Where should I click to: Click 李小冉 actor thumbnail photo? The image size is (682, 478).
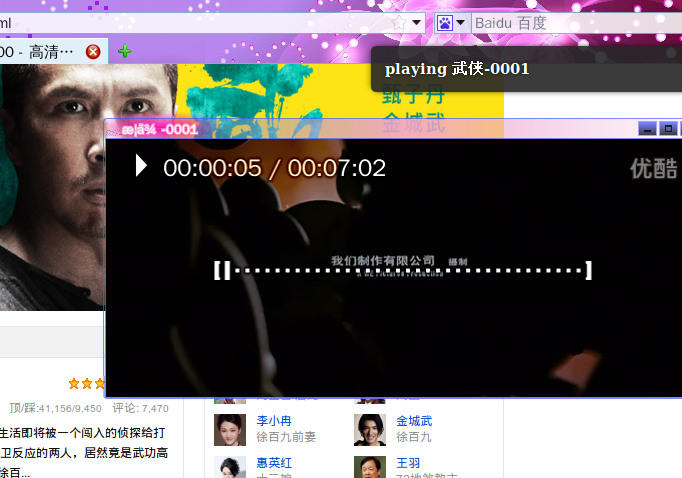(x=230, y=430)
